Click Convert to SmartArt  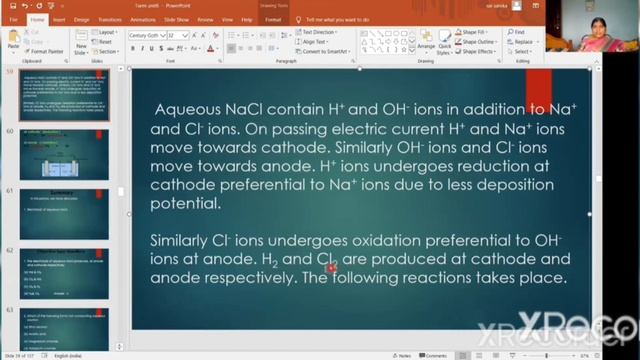pos(323,51)
